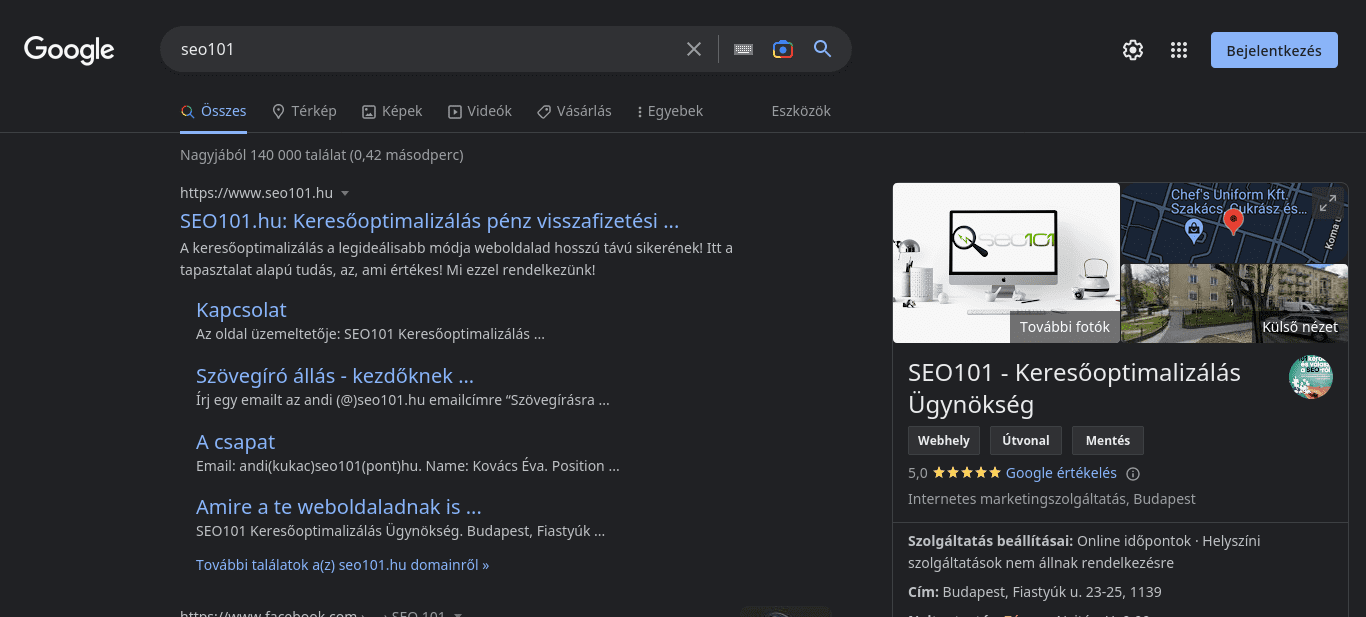Start the search with the magnifier icon

pyautogui.click(x=822, y=48)
